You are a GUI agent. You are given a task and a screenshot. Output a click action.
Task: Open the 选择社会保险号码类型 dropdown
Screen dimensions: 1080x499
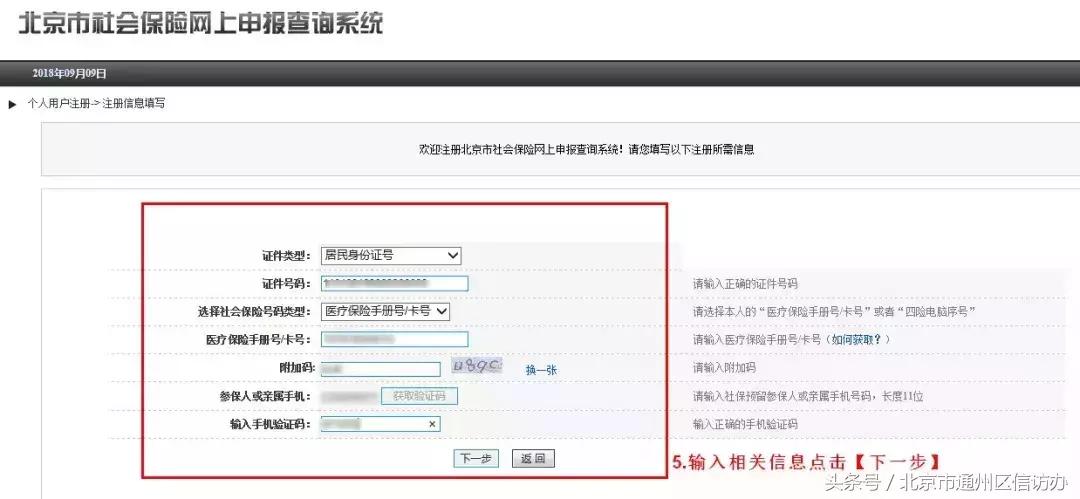[x=385, y=312]
